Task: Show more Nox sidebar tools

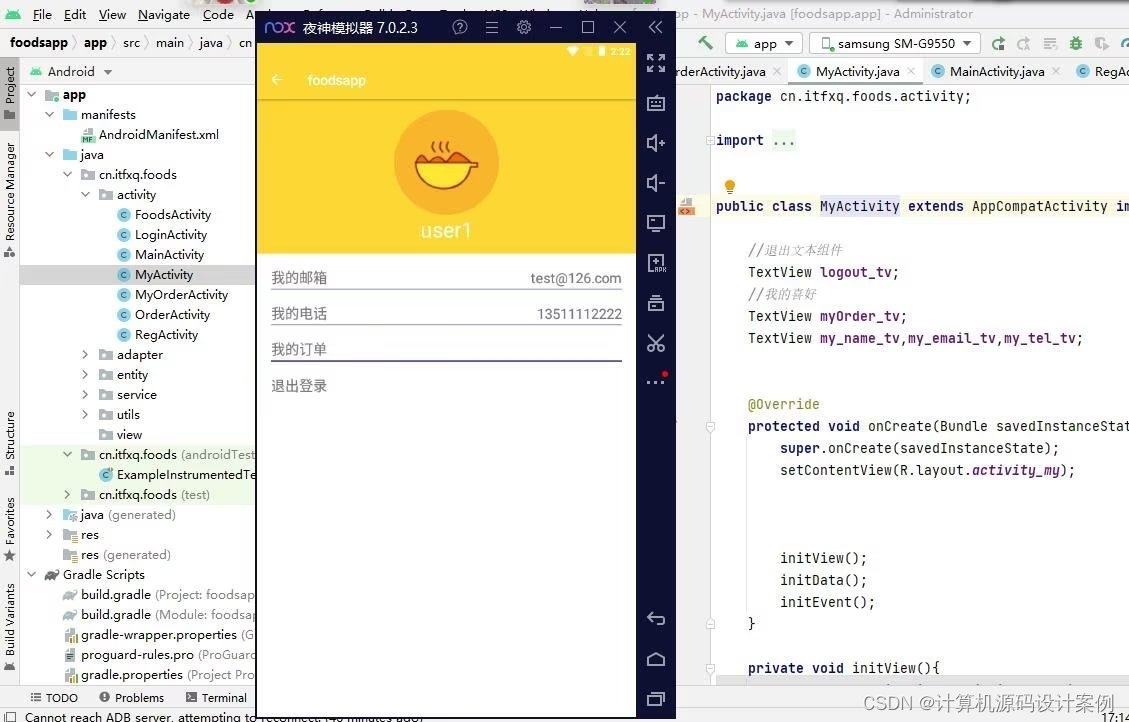Action: [656, 380]
